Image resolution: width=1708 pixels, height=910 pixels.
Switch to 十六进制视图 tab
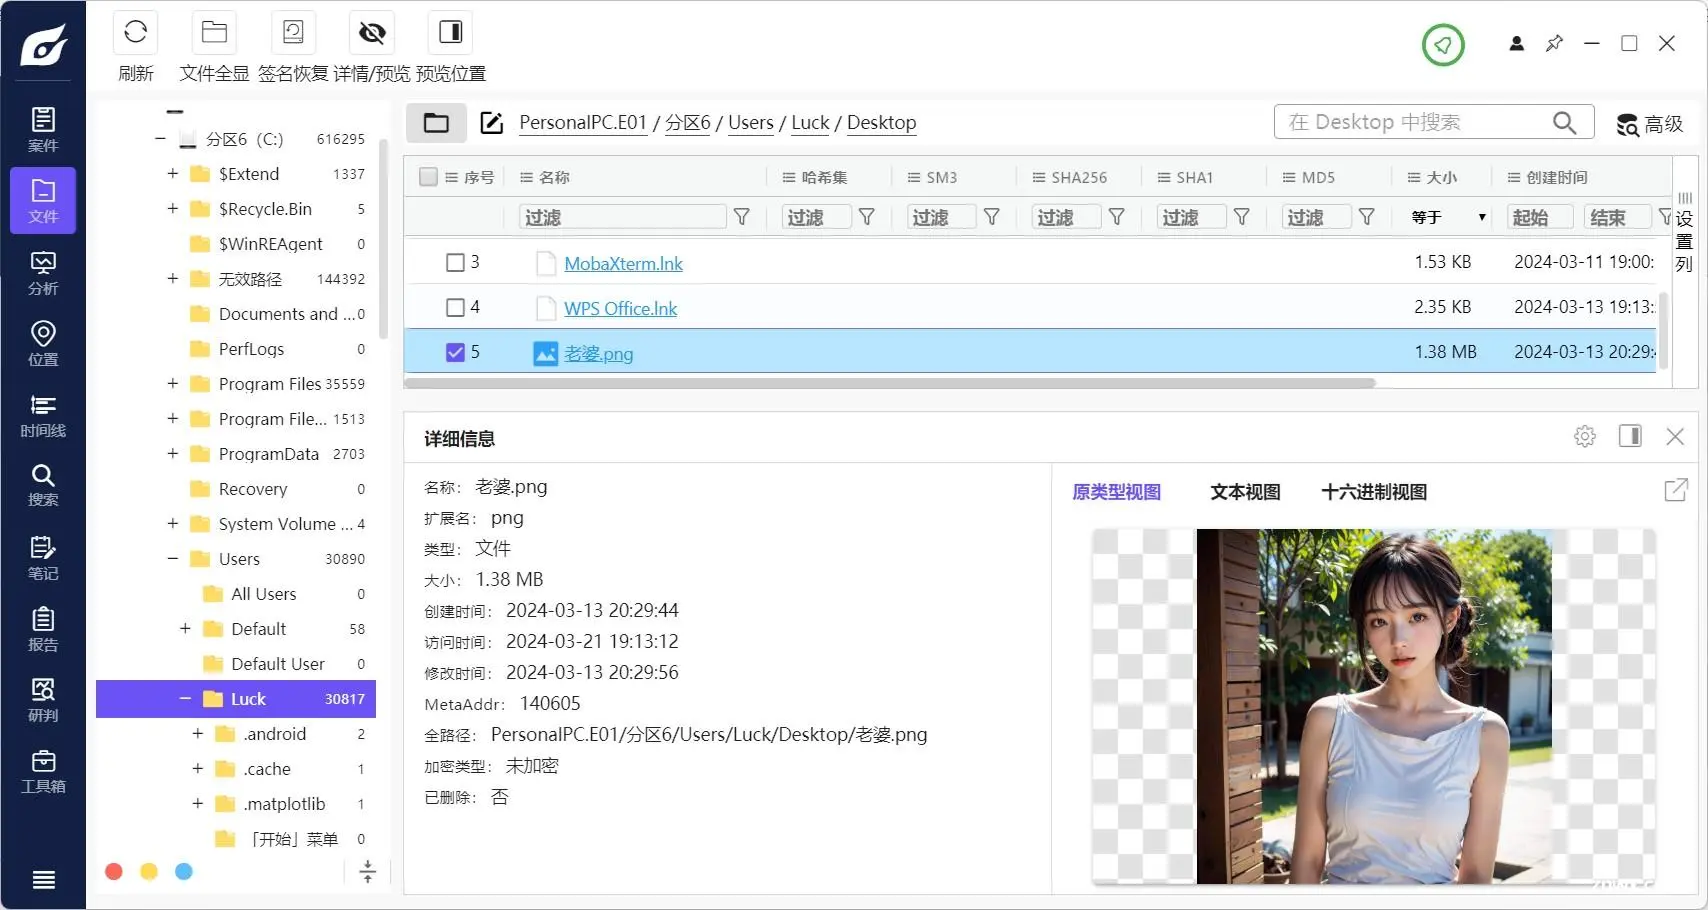1374,492
